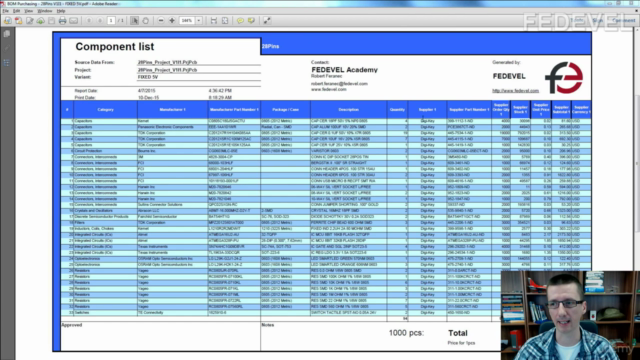Screen dimensions: 640x360
Task: Click the Quantity column header
Action: tap(397, 110)
